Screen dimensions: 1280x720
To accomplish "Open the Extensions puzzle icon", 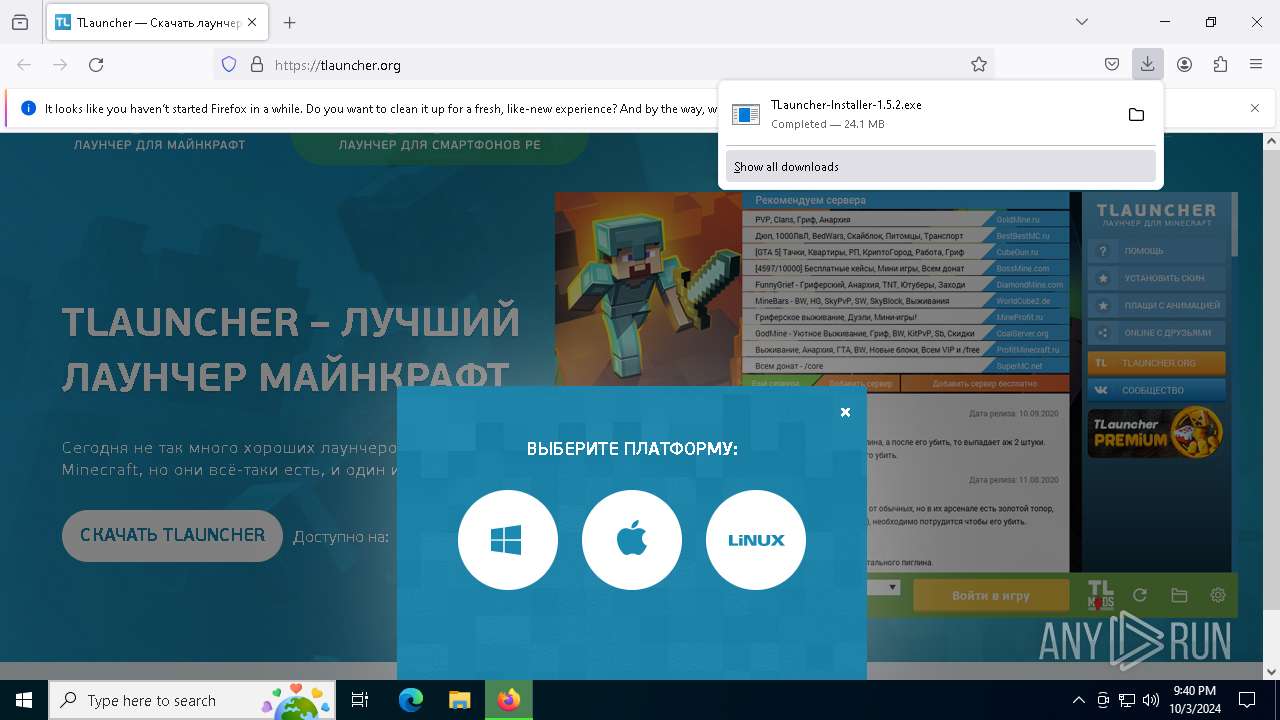I will [1220, 65].
